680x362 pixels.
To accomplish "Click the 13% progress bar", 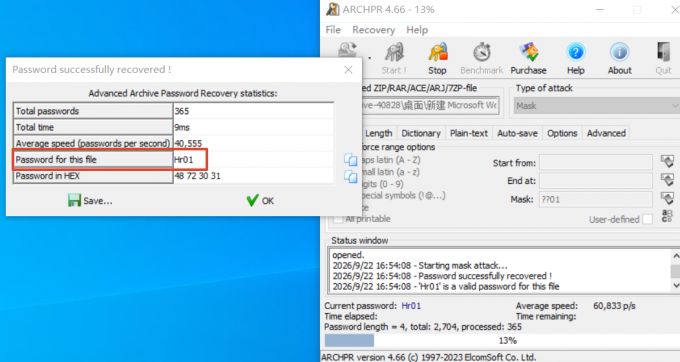I will tap(503, 340).
